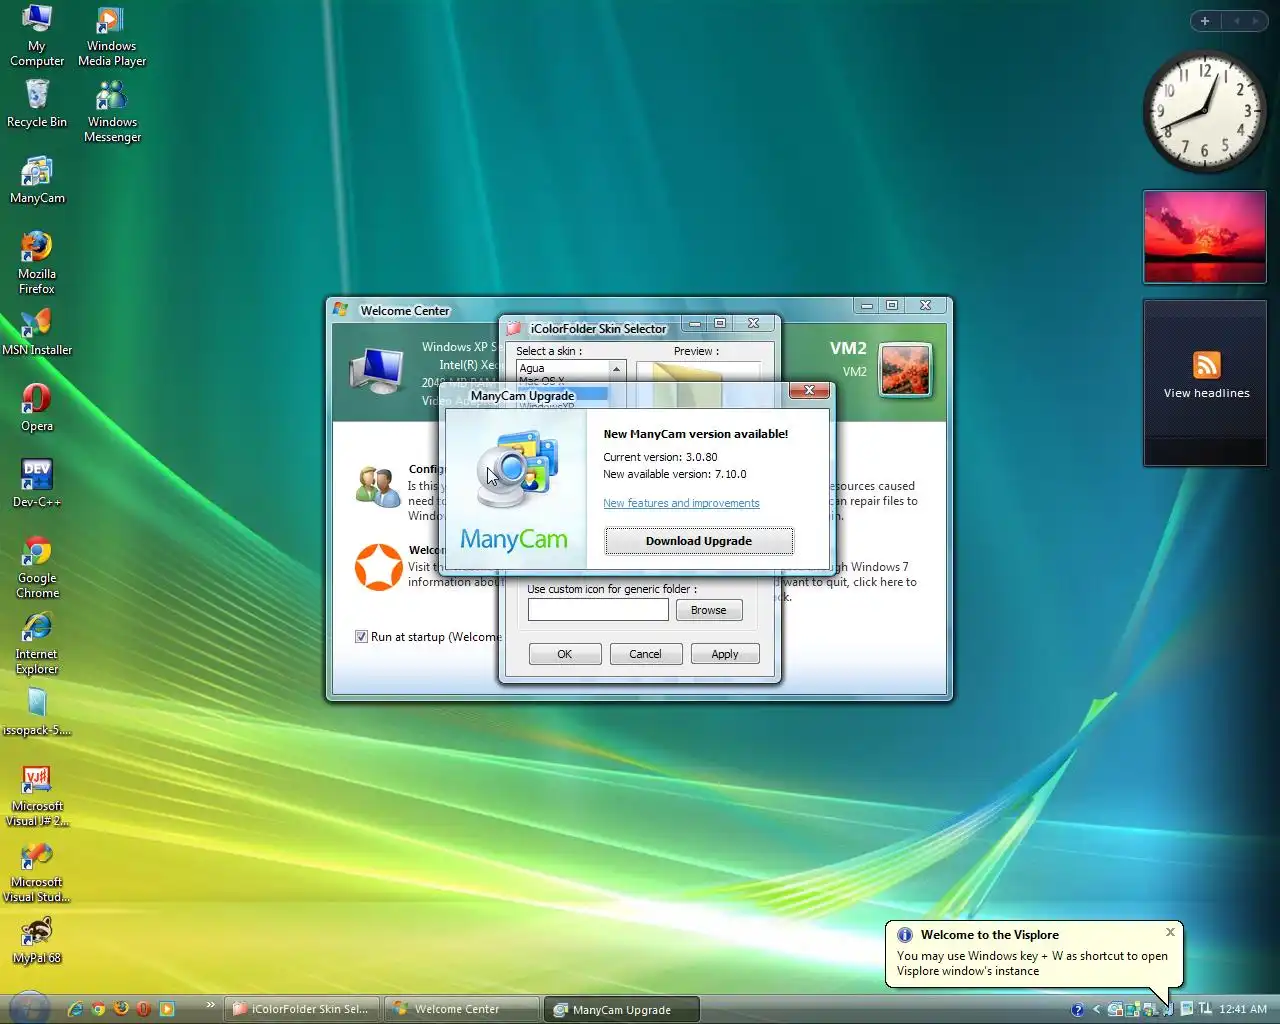
Task: Click the users icon beside Config heading
Action: (x=378, y=486)
